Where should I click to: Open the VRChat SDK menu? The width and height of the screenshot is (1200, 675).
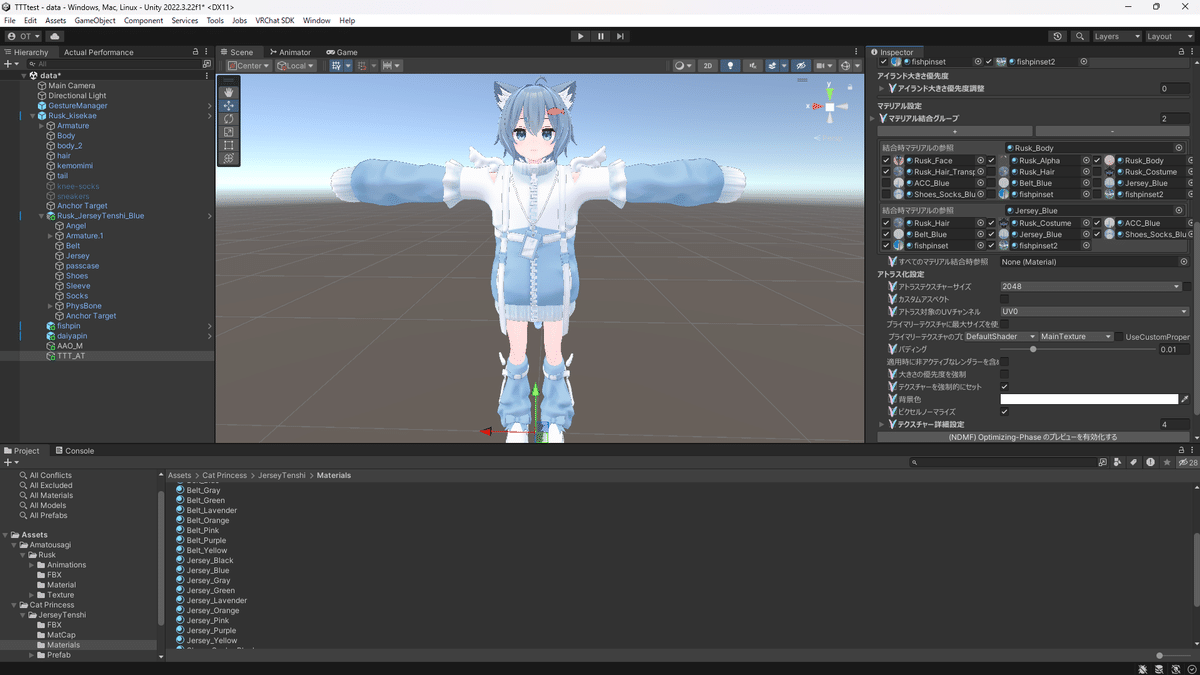(x=273, y=19)
